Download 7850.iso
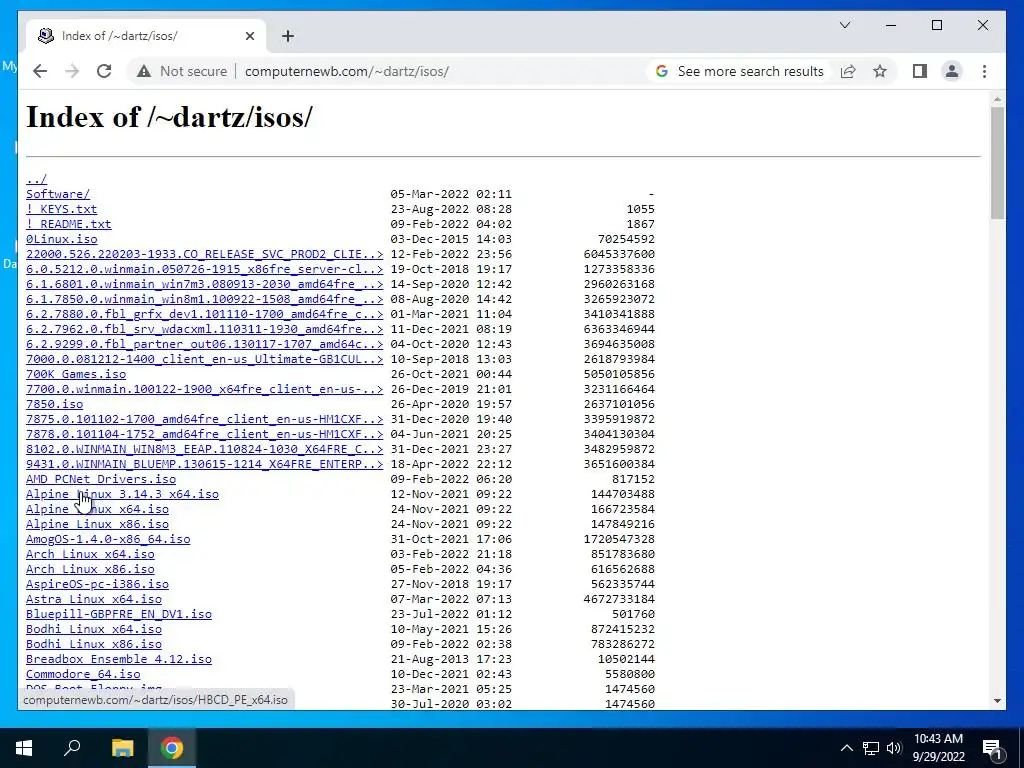The image size is (1024, 768). pyautogui.click(x=54, y=404)
